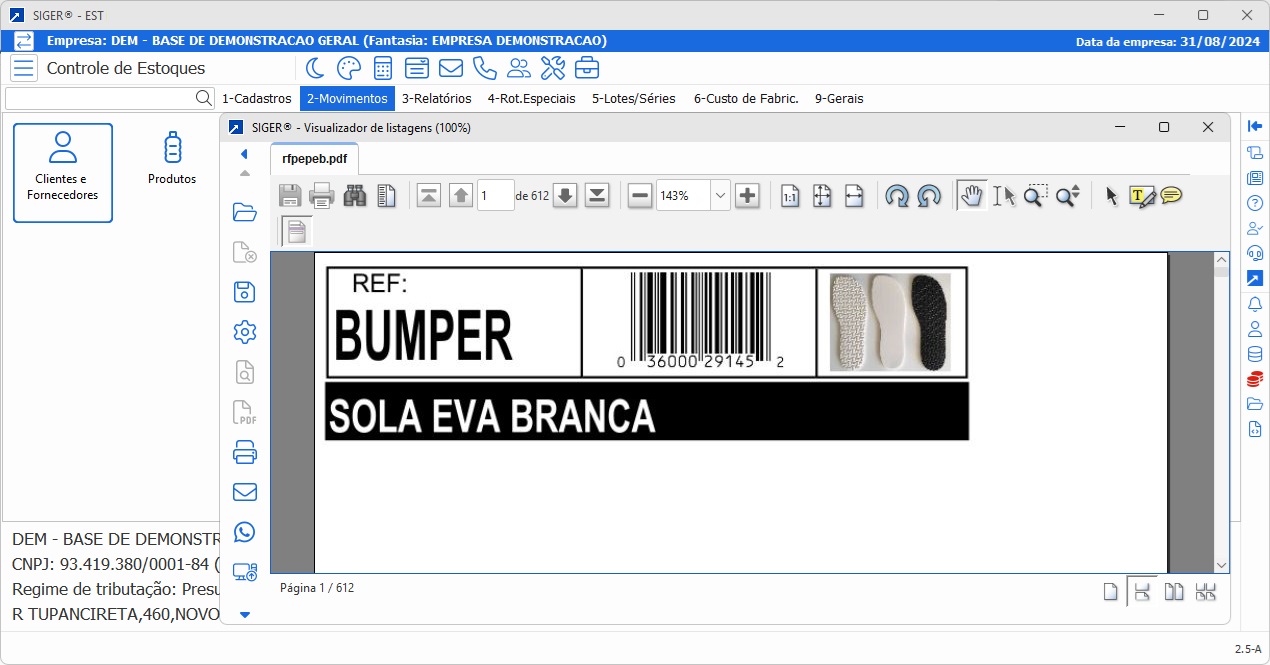1270x665 pixels.
Task: Send listing by email envelope icon
Action: click(x=244, y=492)
